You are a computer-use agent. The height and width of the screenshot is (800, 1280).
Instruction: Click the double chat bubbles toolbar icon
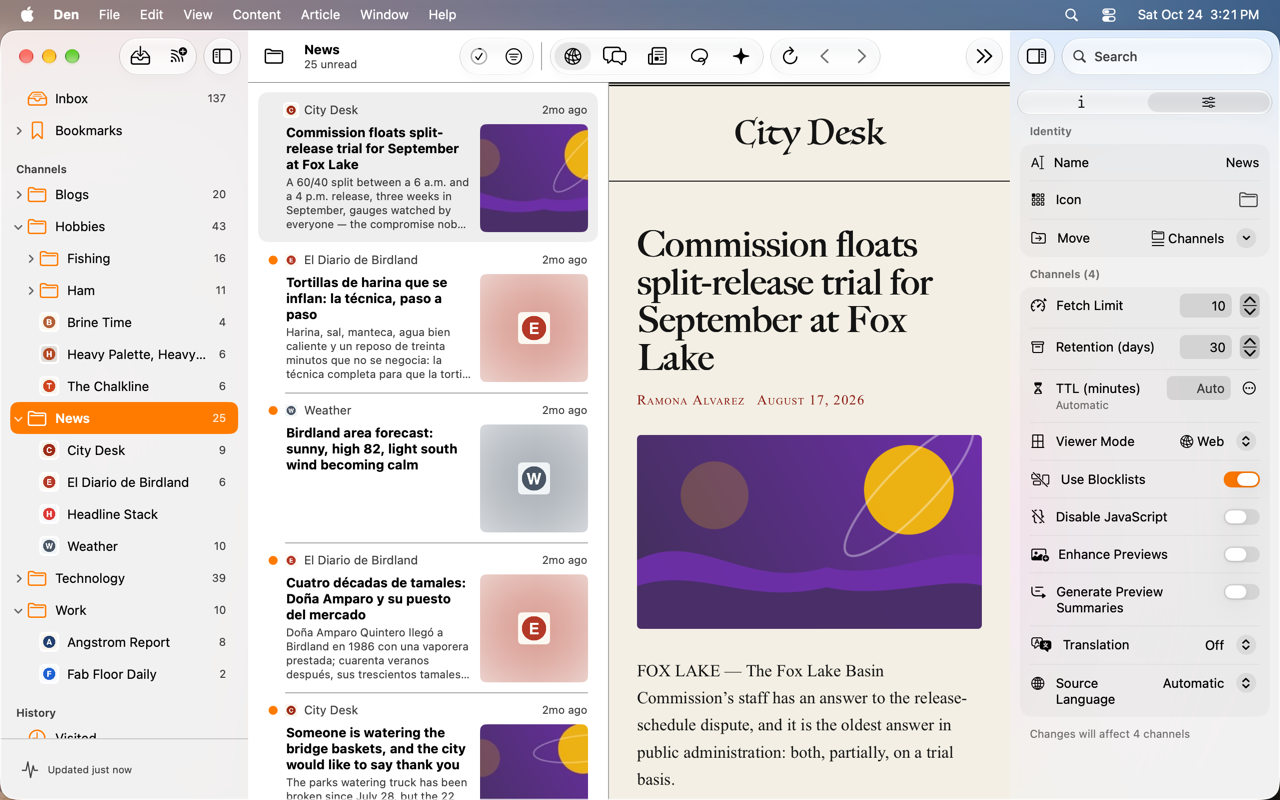click(615, 57)
